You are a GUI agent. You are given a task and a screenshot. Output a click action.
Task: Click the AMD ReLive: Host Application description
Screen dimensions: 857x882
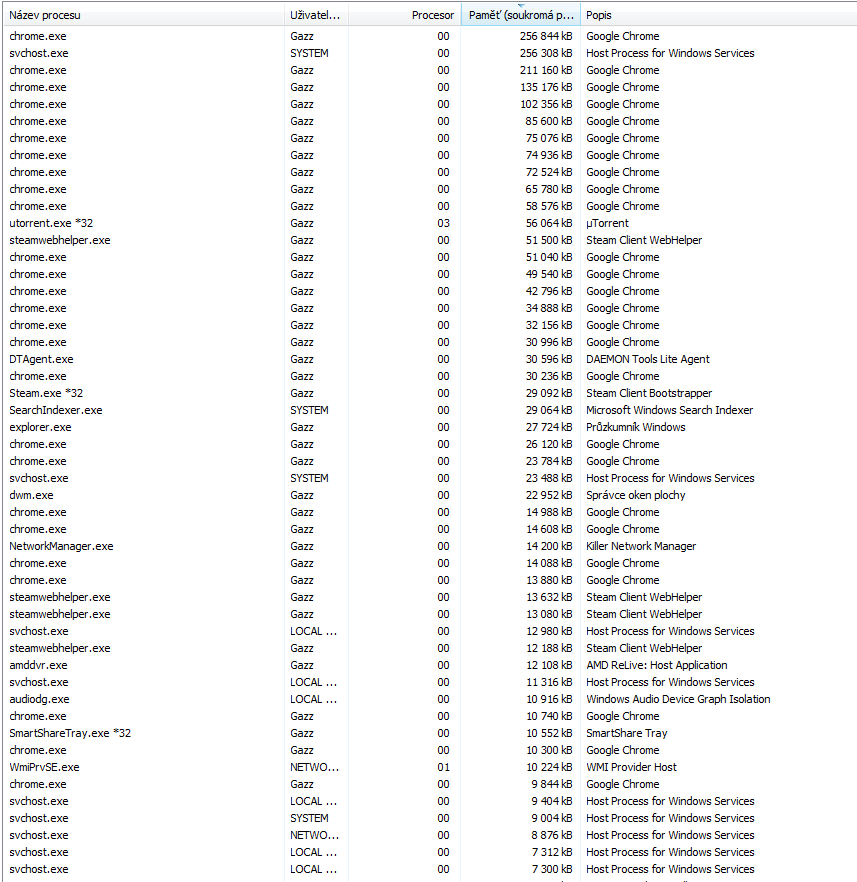coord(657,665)
